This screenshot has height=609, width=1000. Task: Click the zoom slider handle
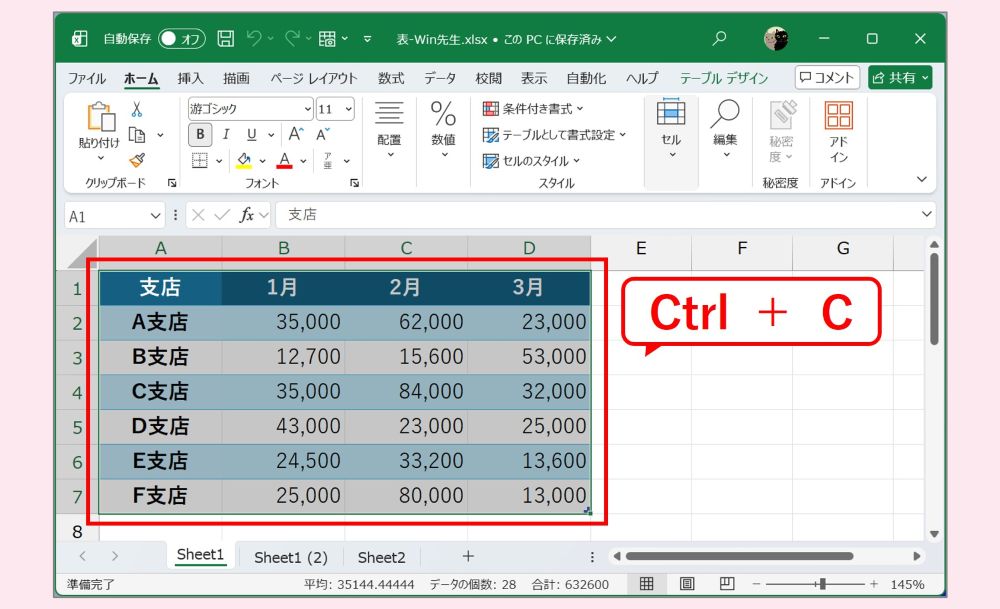[x=823, y=583]
